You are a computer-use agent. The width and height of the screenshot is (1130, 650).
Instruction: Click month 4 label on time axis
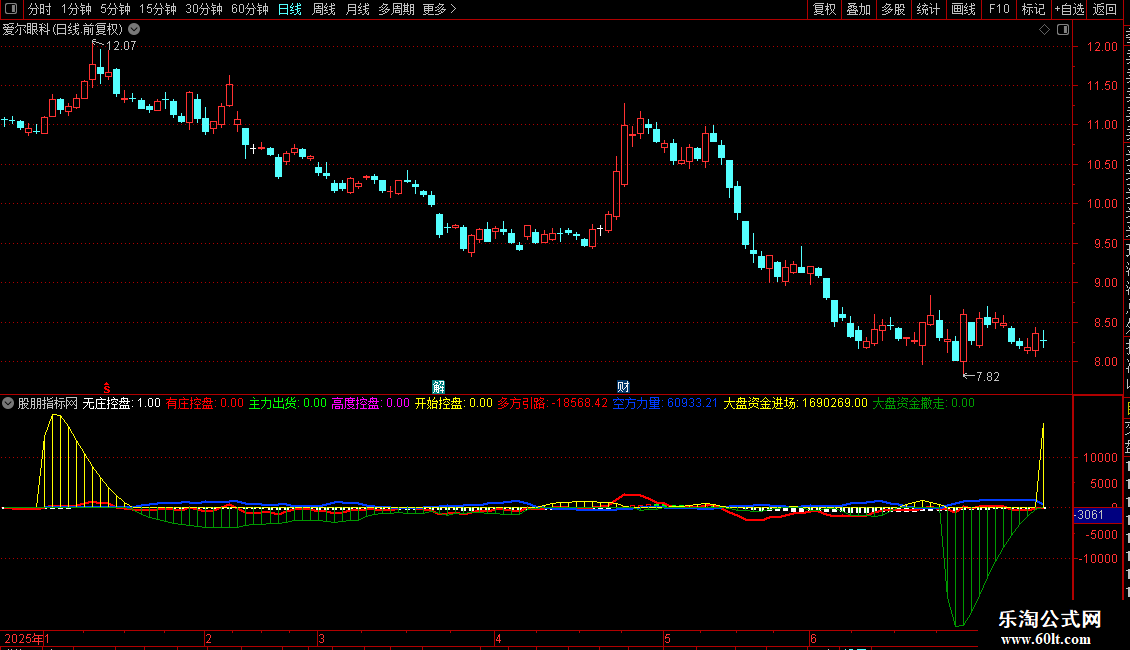[x=498, y=639]
